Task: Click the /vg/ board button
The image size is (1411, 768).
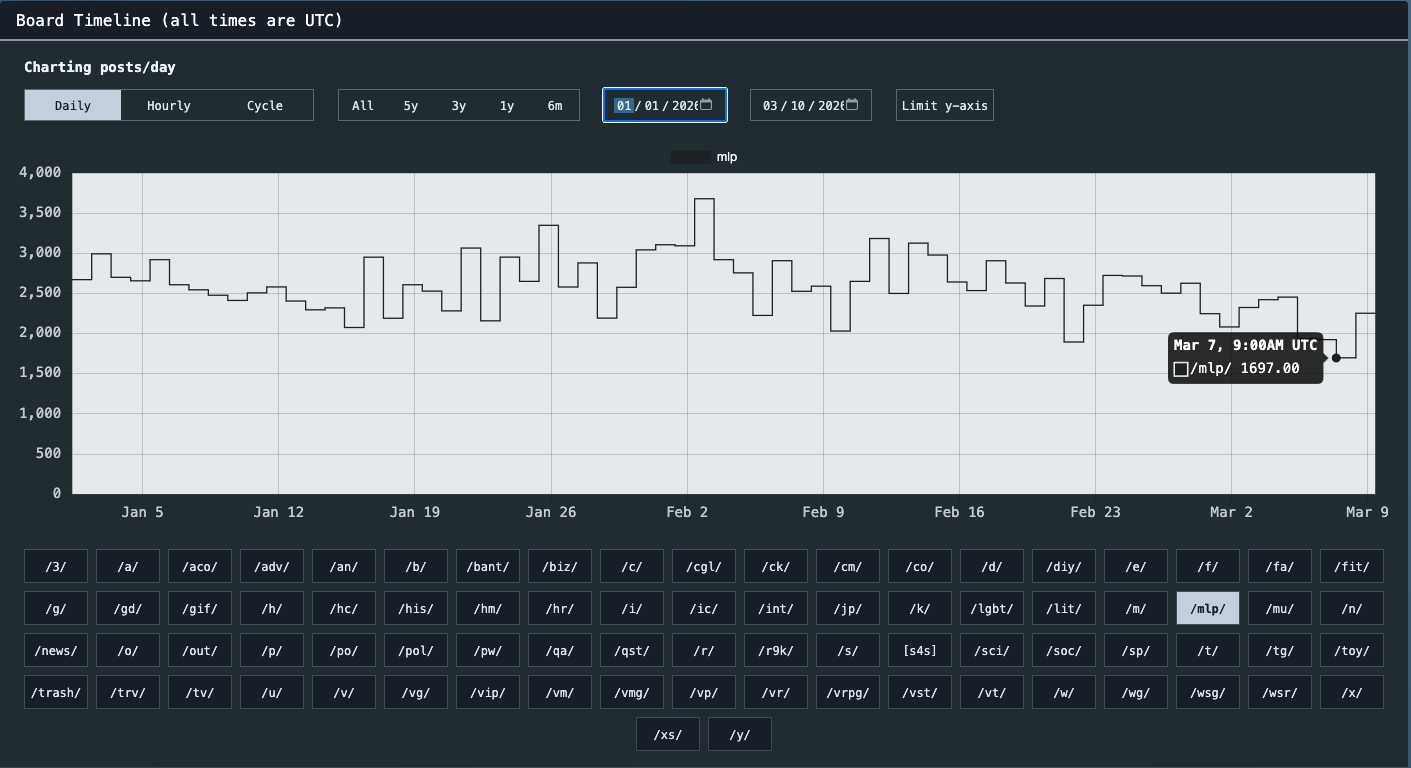Action: (416, 692)
